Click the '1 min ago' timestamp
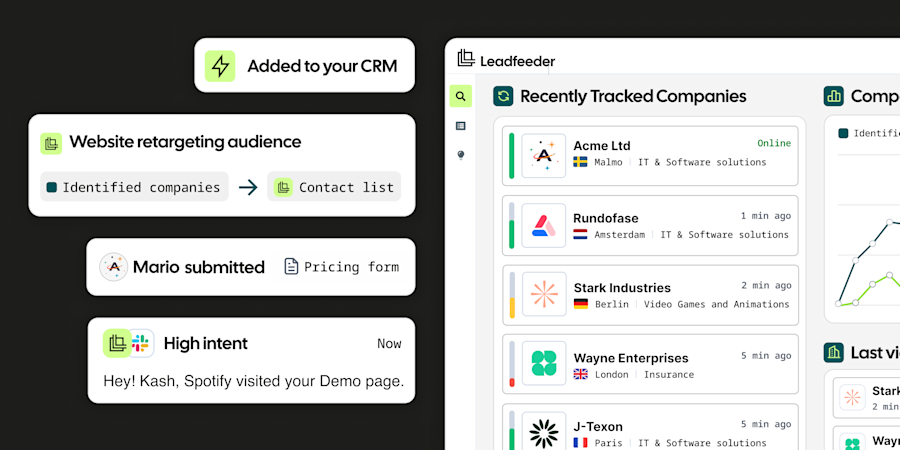The width and height of the screenshot is (900, 450). click(x=766, y=216)
